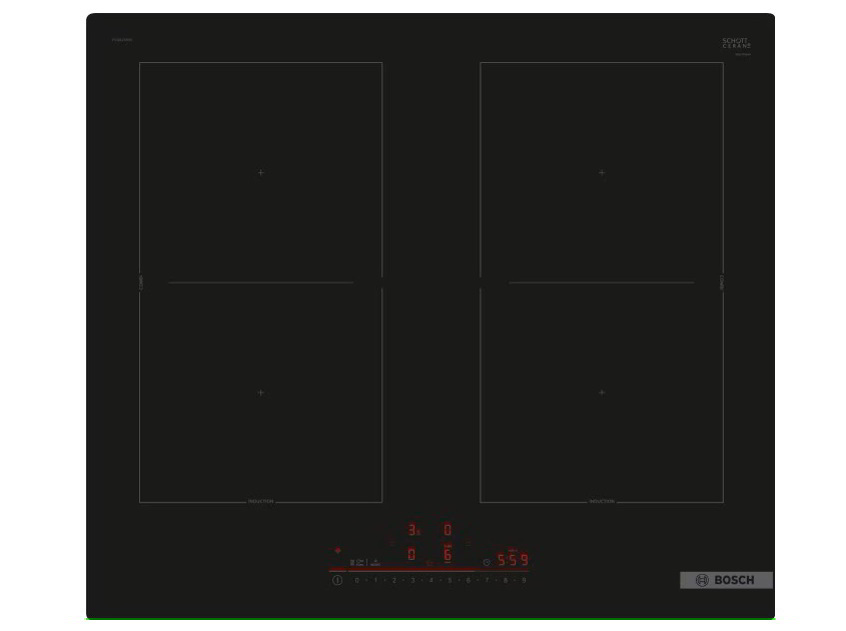
Task: Click rear-right cooking zone center cross
Action: click(x=602, y=173)
